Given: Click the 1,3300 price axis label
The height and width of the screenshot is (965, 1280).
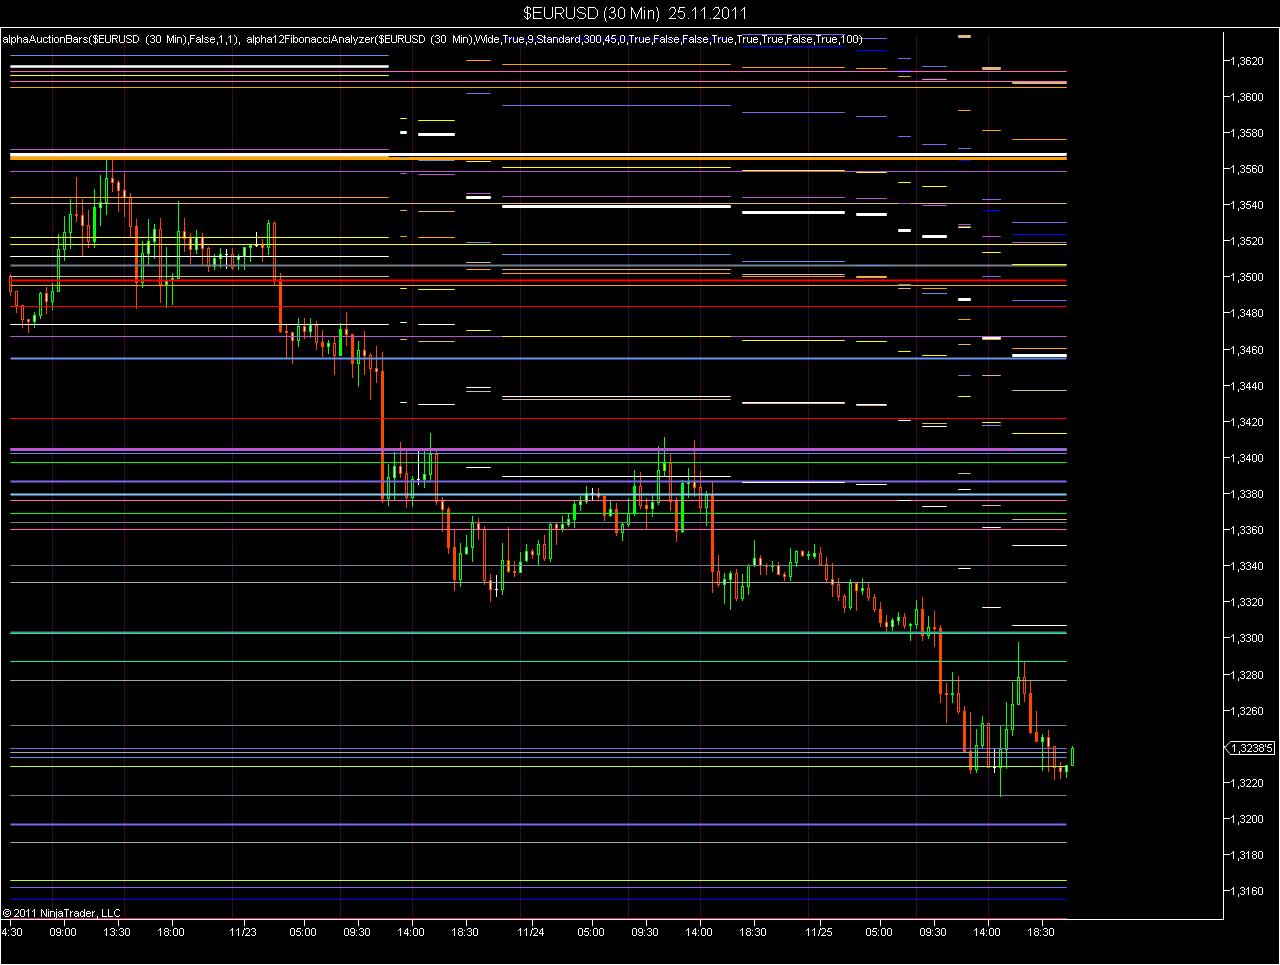Looking at the screenshot, I should click(1247, 638).
